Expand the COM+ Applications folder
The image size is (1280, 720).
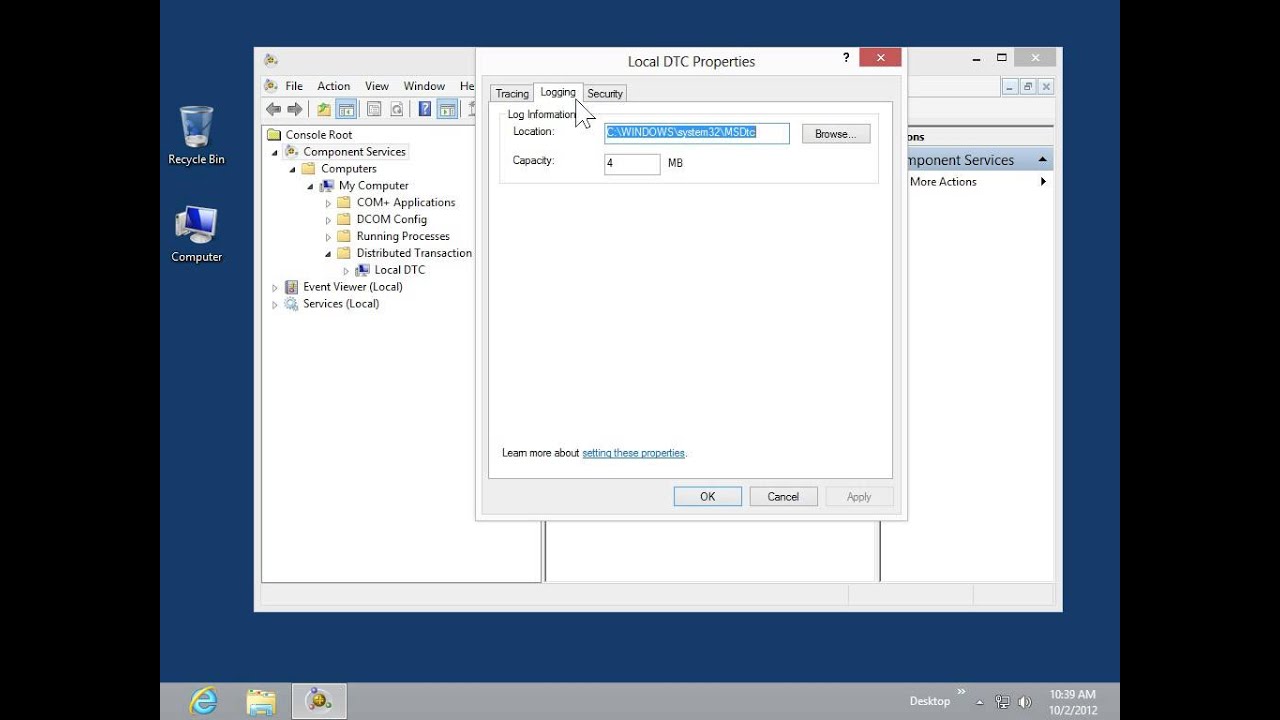[x=328, y=203]
